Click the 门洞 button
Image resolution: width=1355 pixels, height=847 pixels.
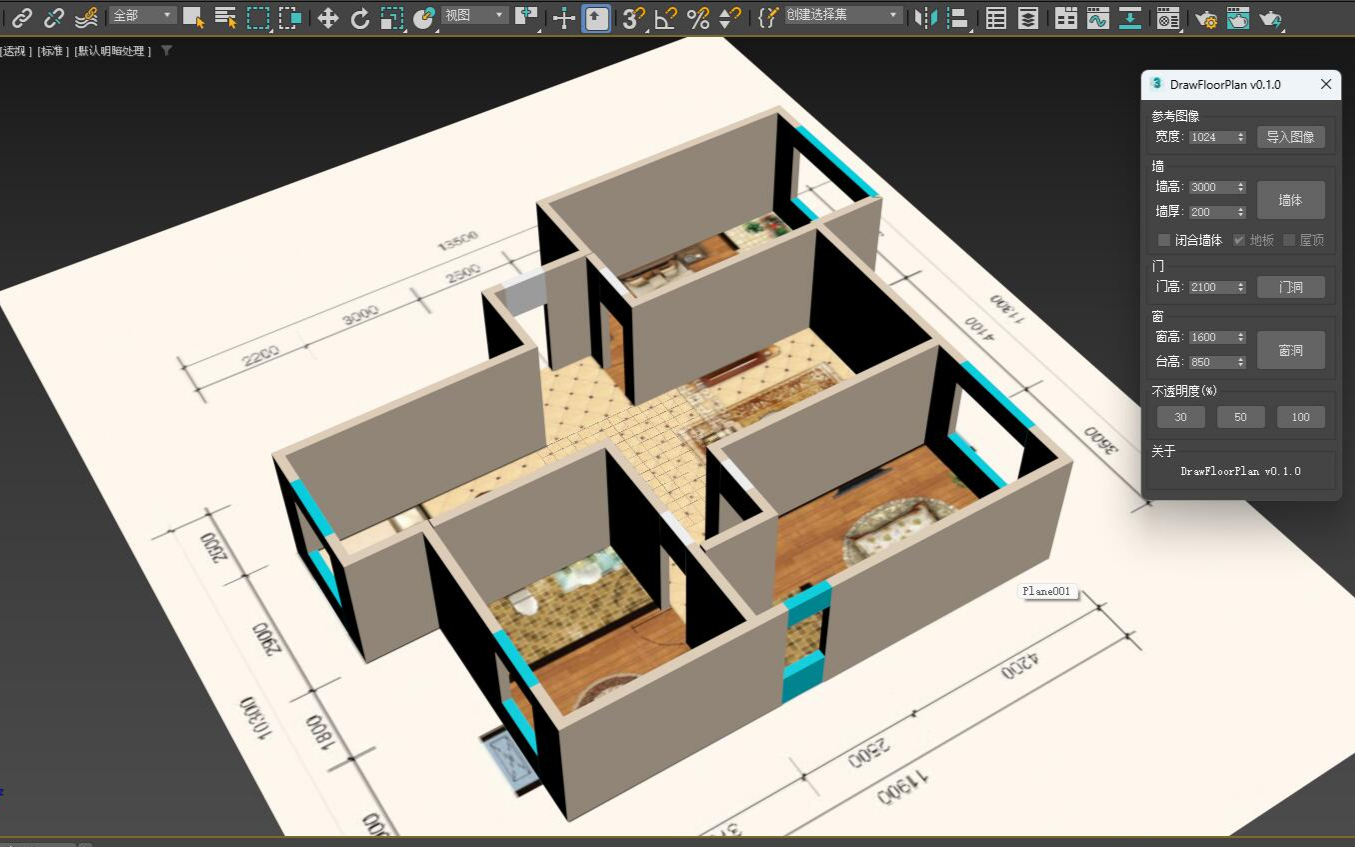click(x=1291, y=287)
